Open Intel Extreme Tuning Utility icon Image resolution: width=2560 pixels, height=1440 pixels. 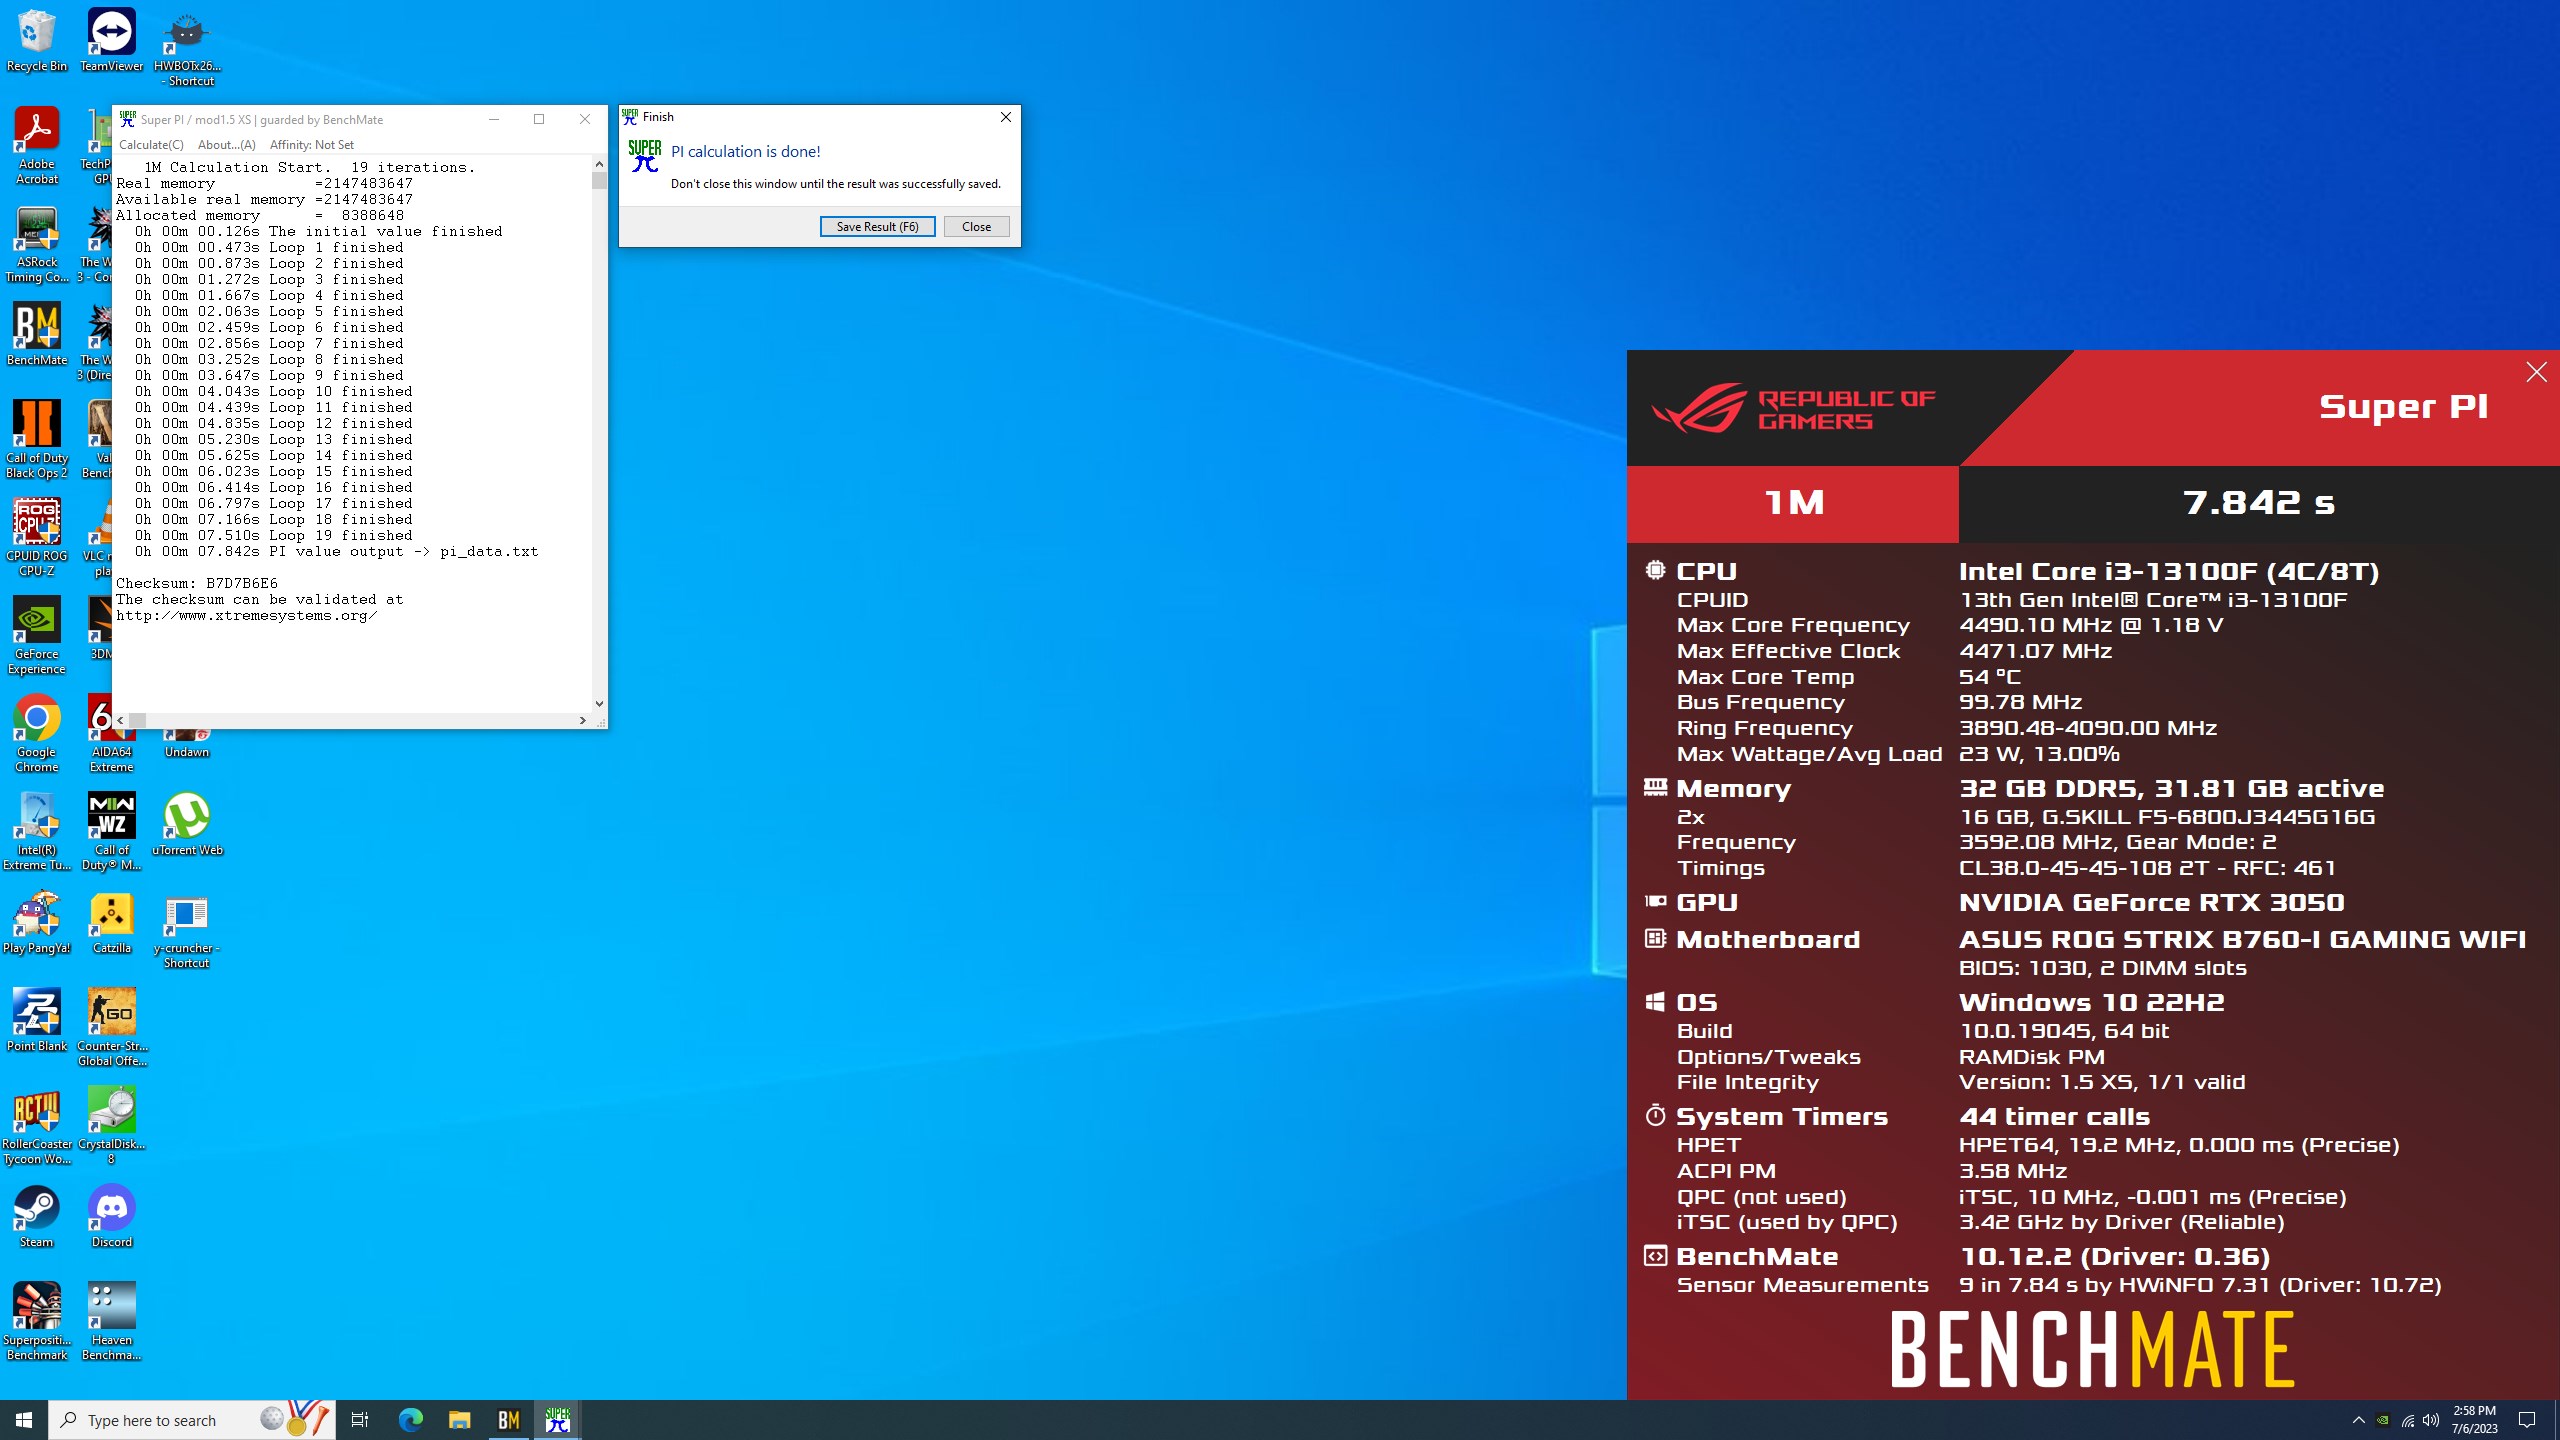[37, 832]
